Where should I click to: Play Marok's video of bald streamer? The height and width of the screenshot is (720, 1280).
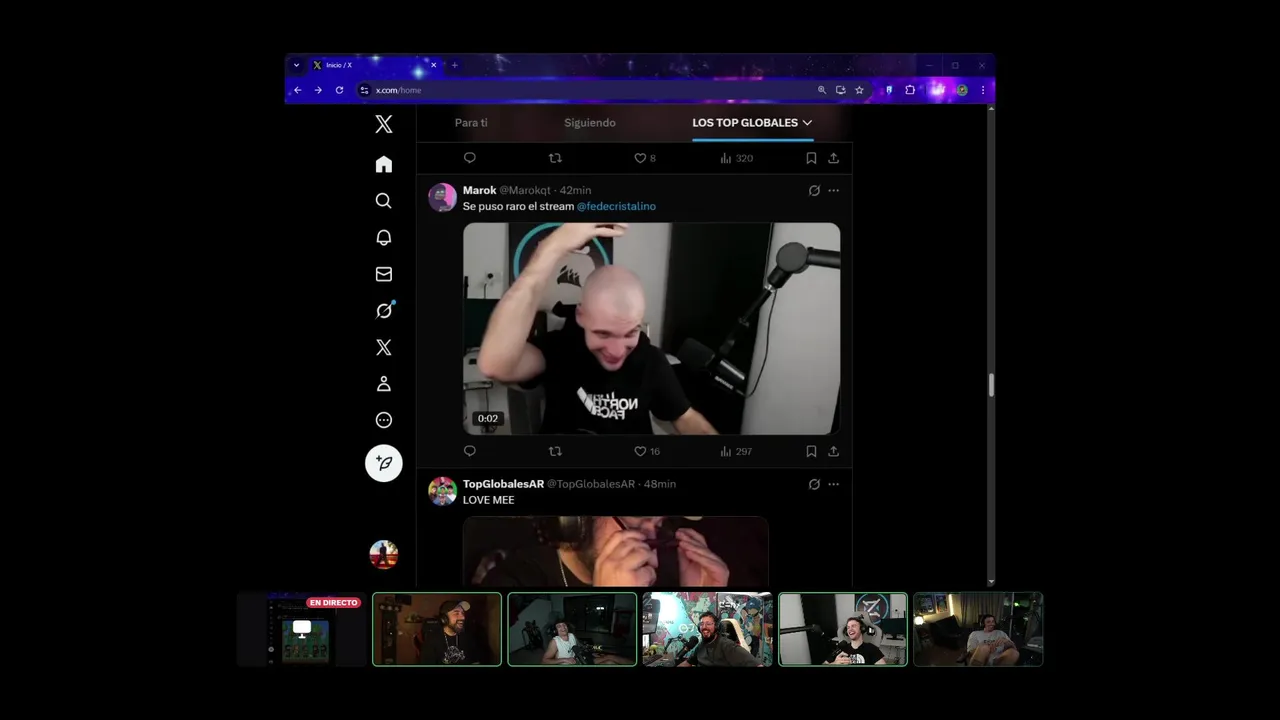651,329
